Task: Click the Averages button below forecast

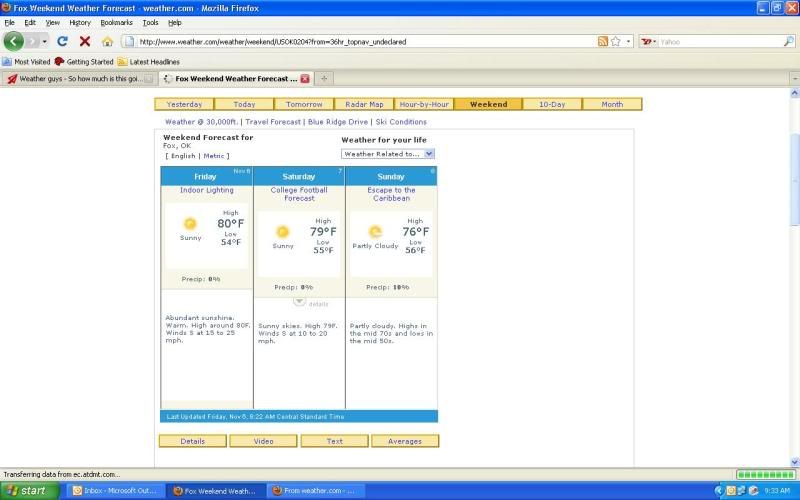Action: pyautogui.click(x=405, y=441)
